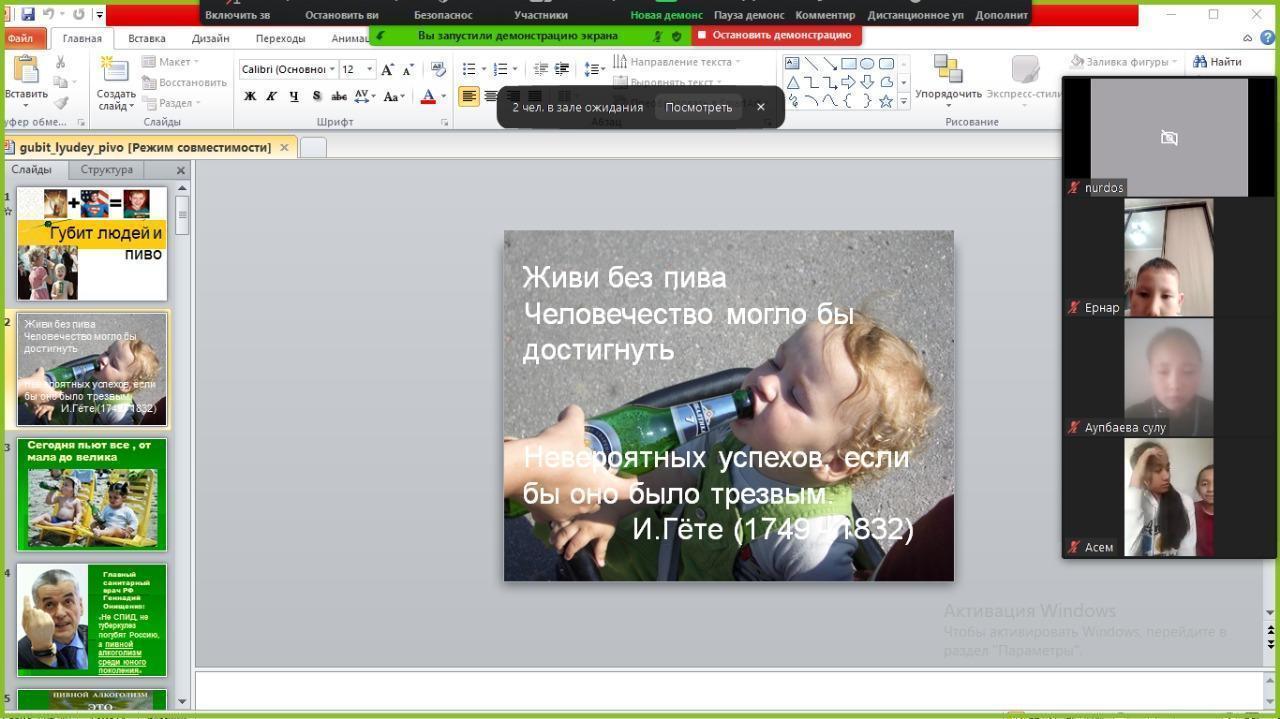Click the red Остановить демонстрацию button
This screenshot has height=719, width=1280.
[x=775, y=35]
